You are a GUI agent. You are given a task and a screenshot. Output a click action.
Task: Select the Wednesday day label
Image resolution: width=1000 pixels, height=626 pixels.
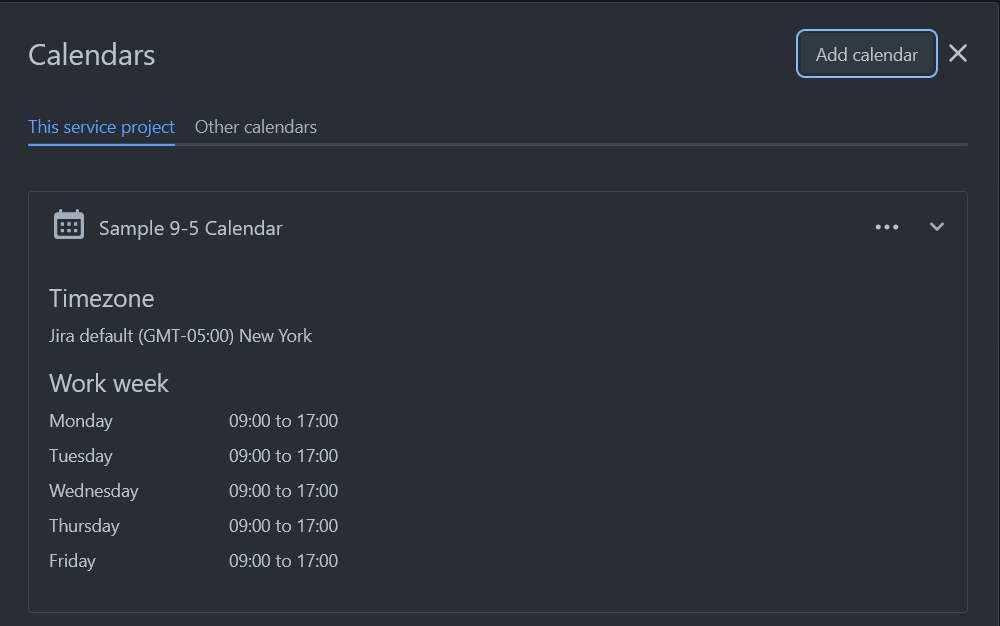point(94,491)
